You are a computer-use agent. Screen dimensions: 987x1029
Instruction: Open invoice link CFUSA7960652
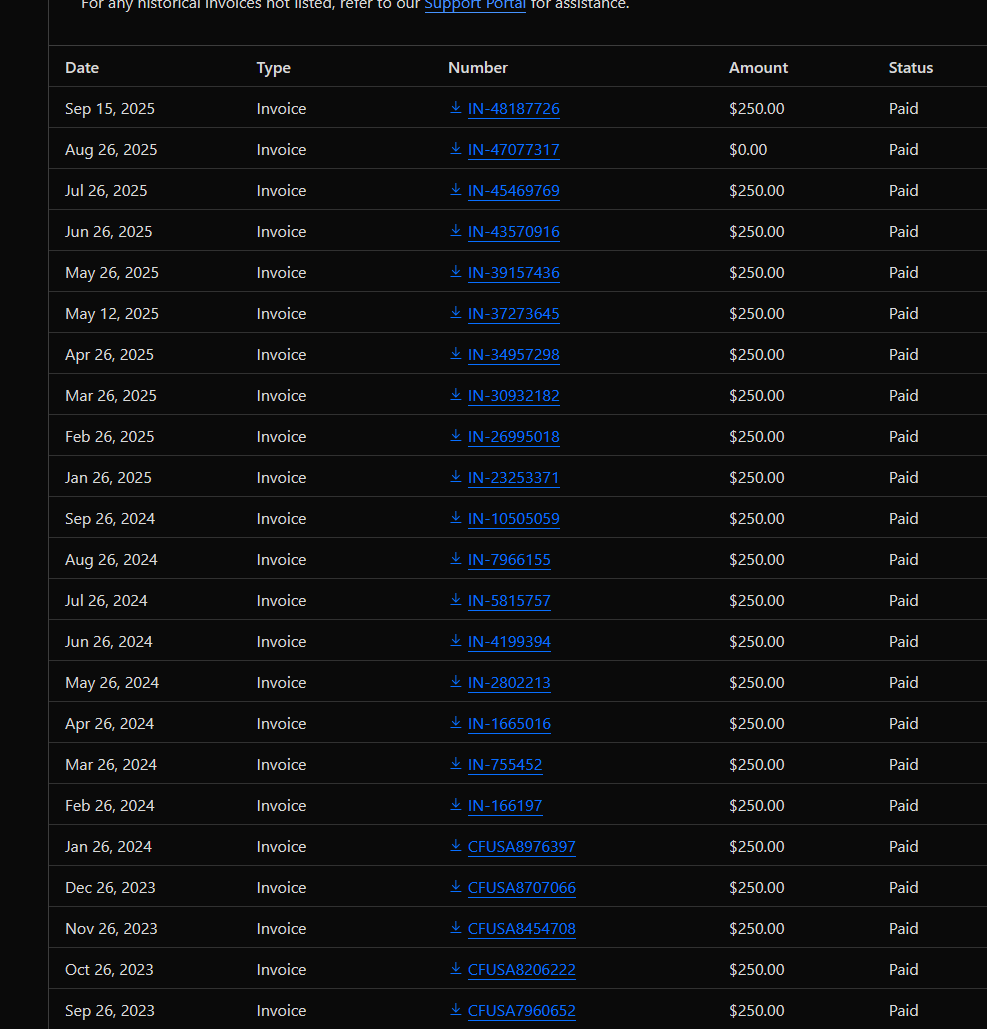522,1011
